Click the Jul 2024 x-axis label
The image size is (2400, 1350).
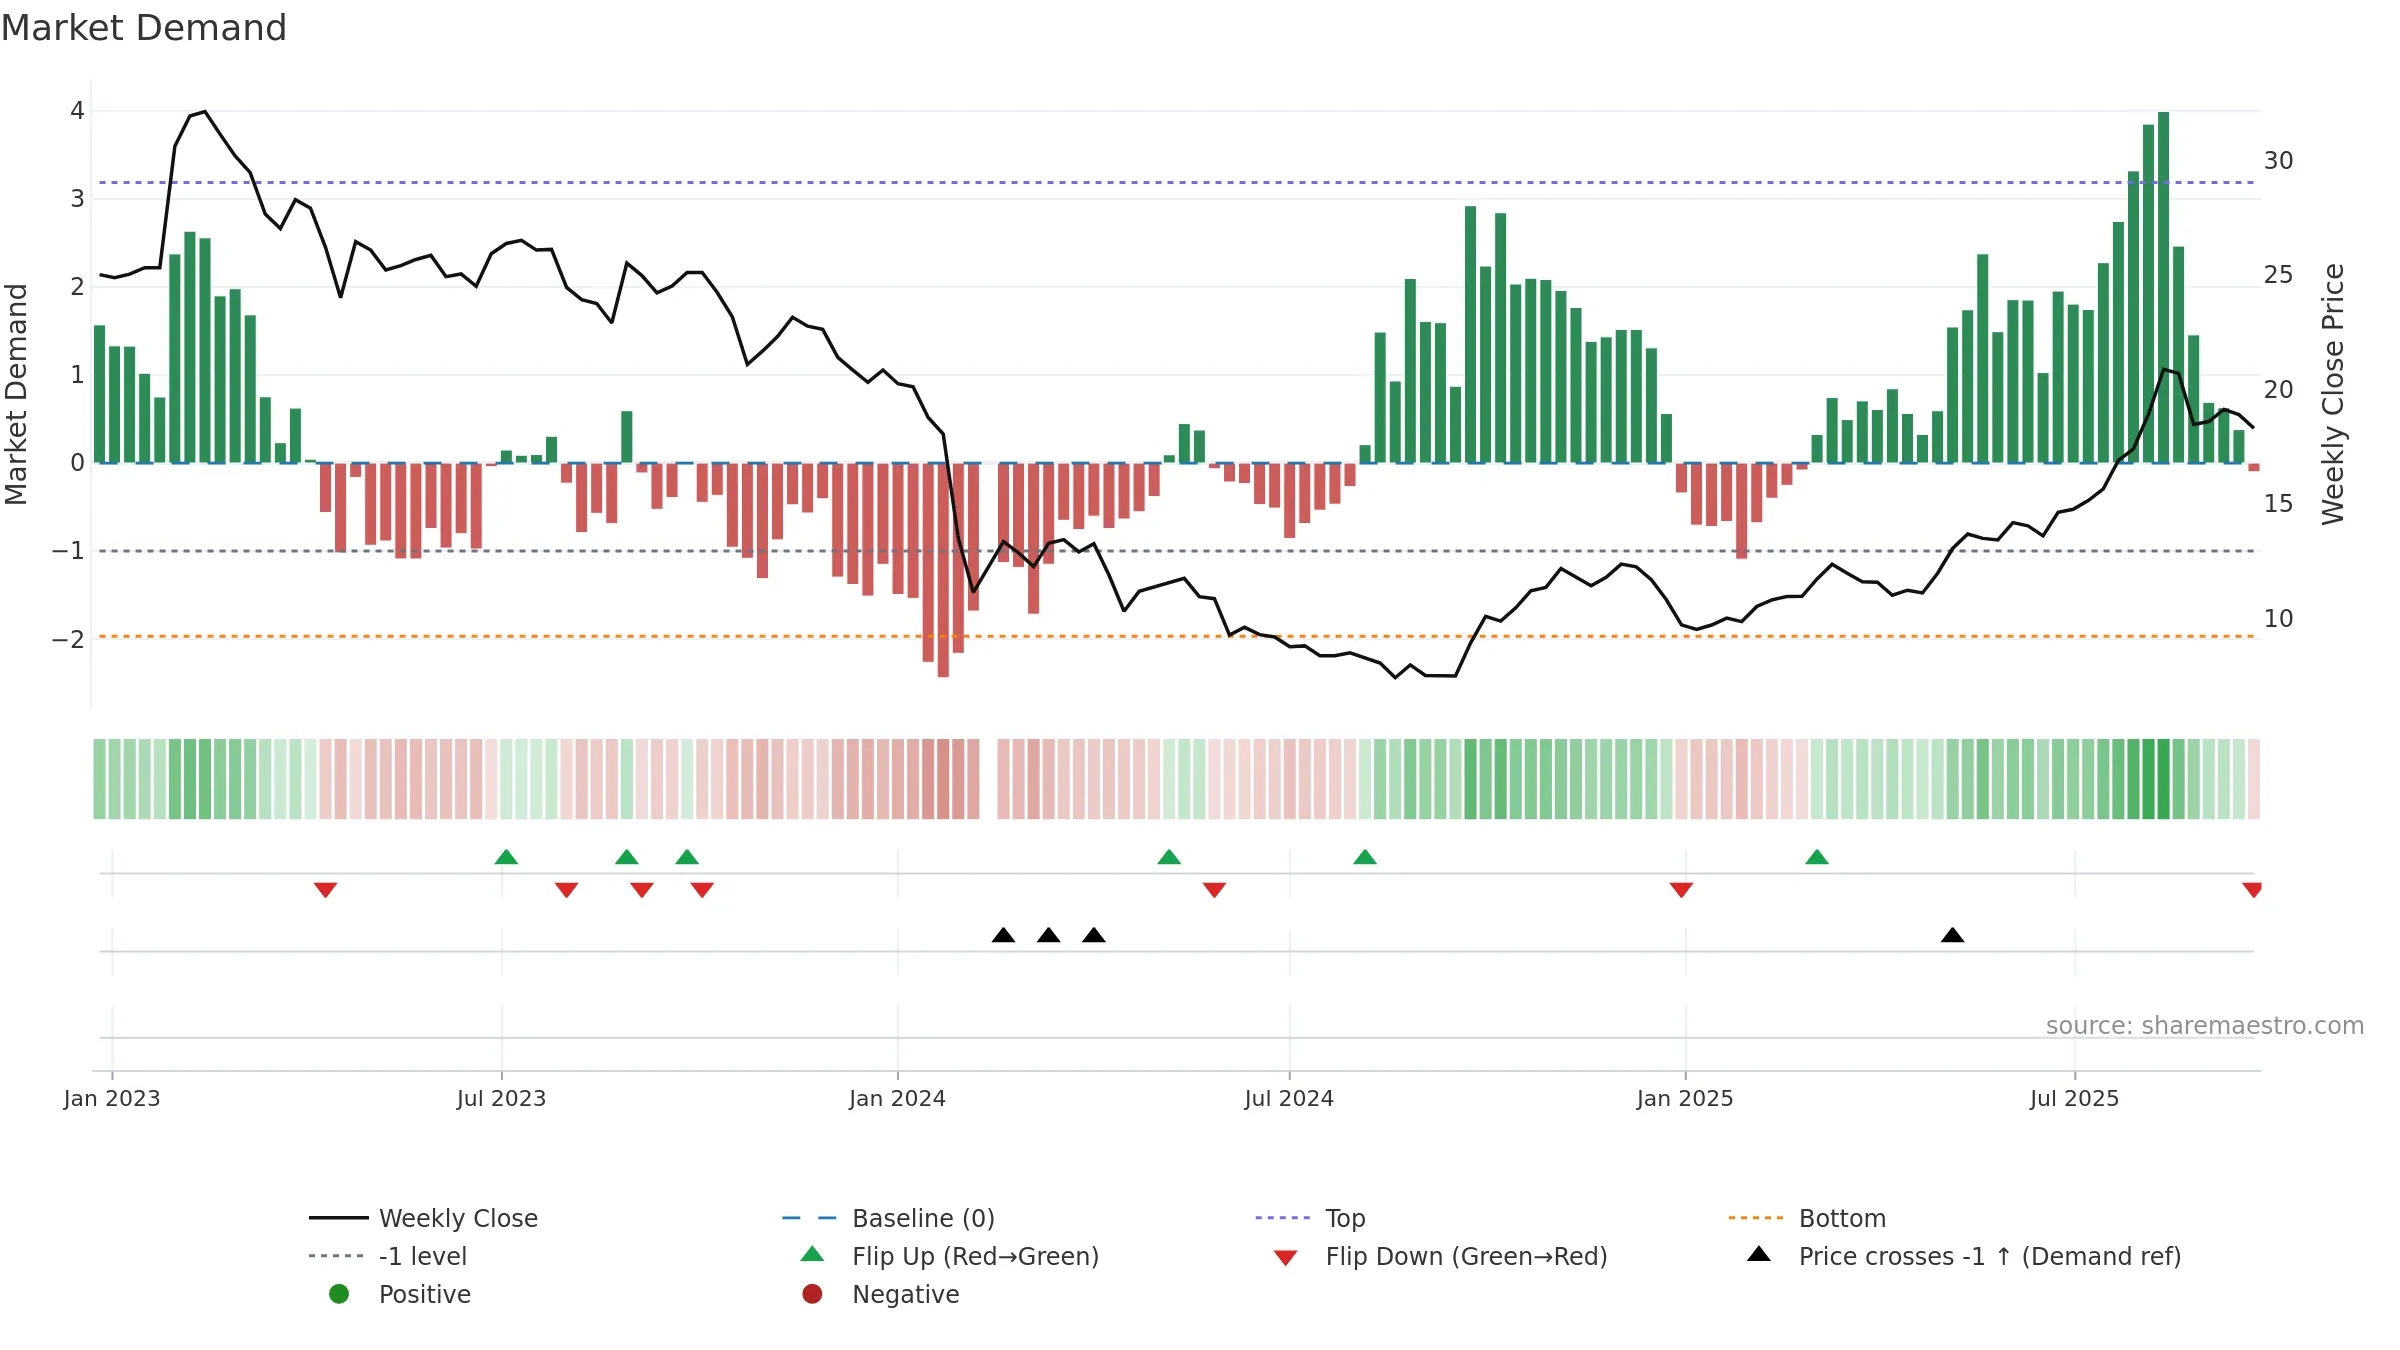(1289, 1098)
